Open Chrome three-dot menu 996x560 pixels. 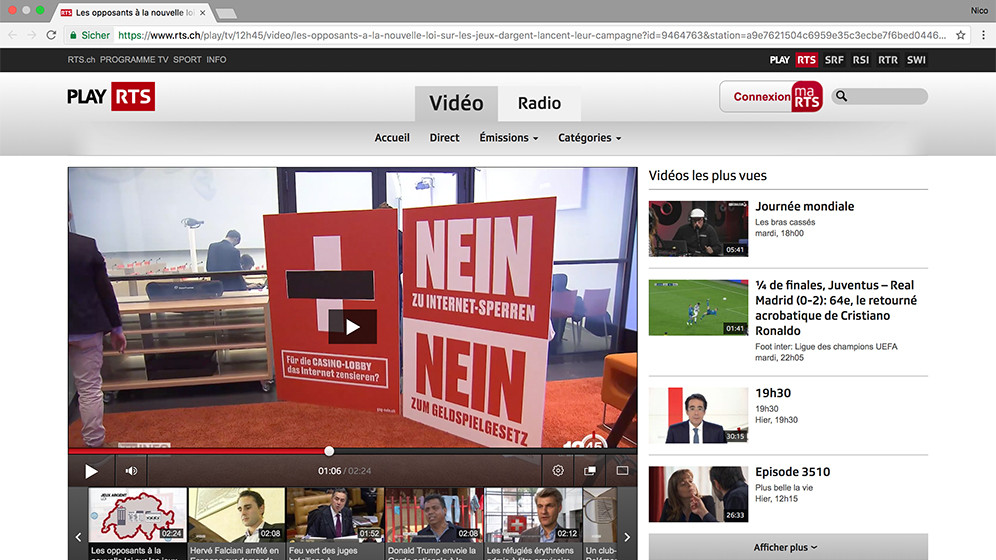coord(983,36)
